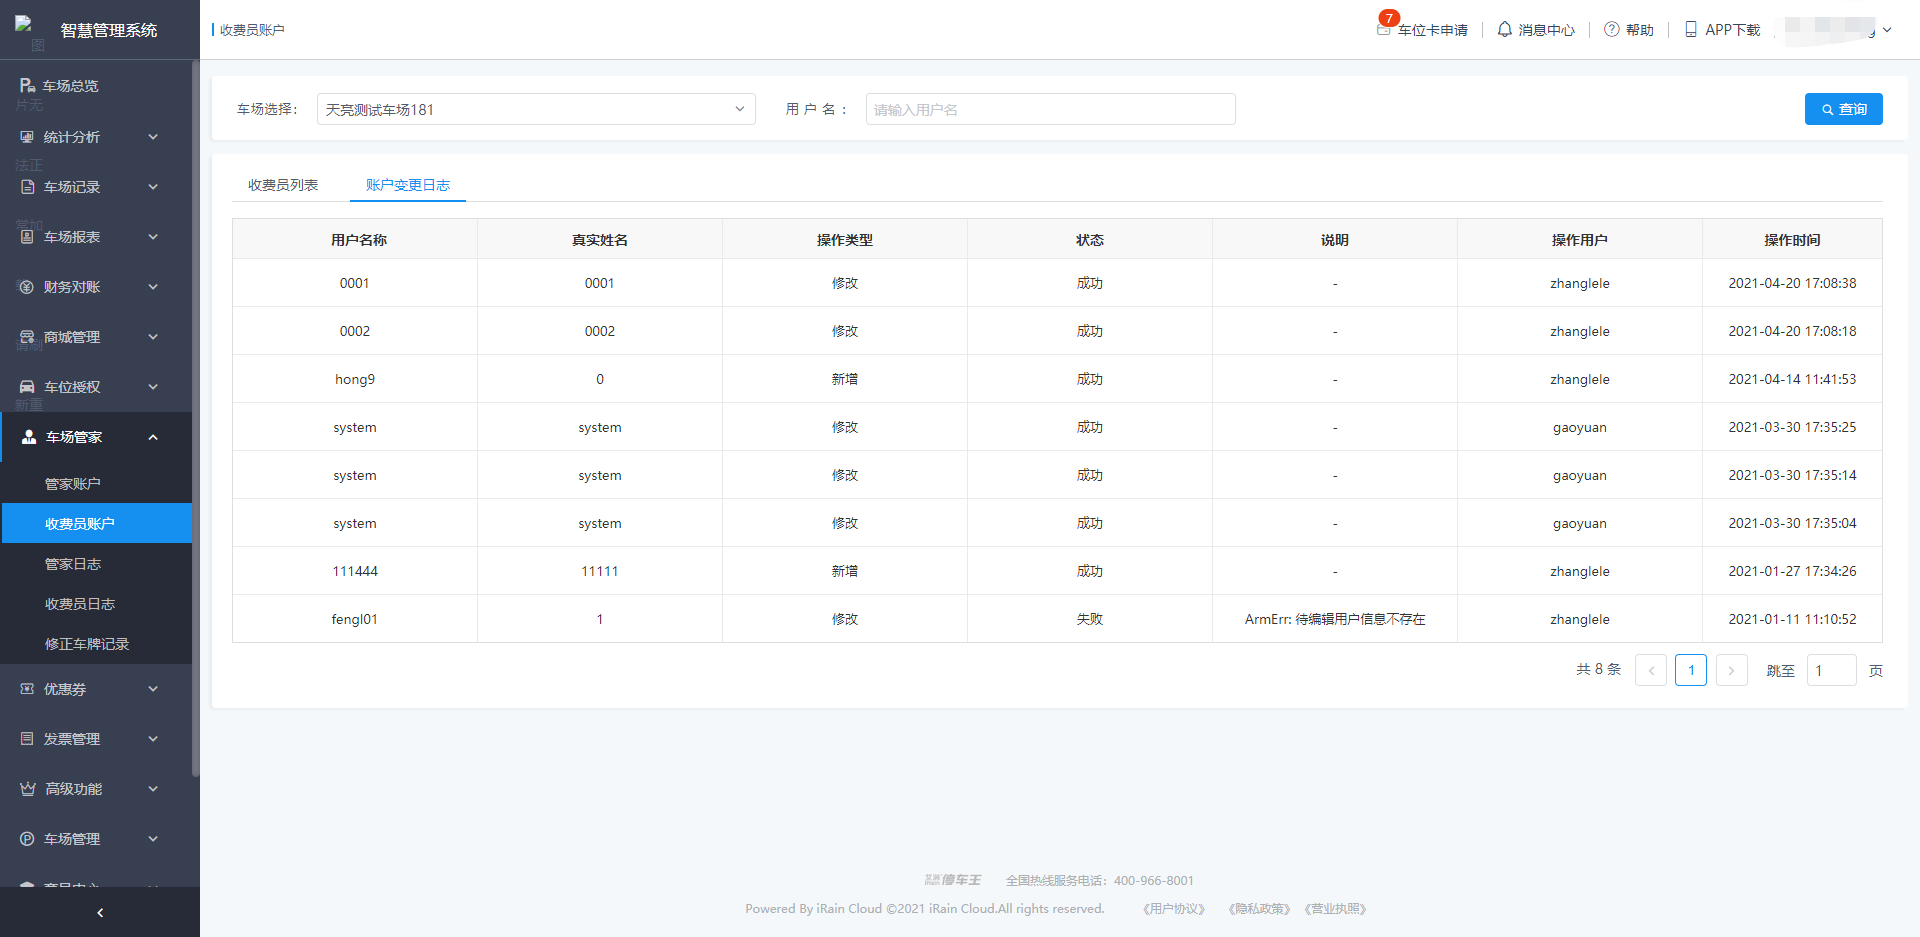Click the 车位授权 car icon in sidebar
Image resolution: width=1920 pixels, height=937 pixels.
coord(27,387)
